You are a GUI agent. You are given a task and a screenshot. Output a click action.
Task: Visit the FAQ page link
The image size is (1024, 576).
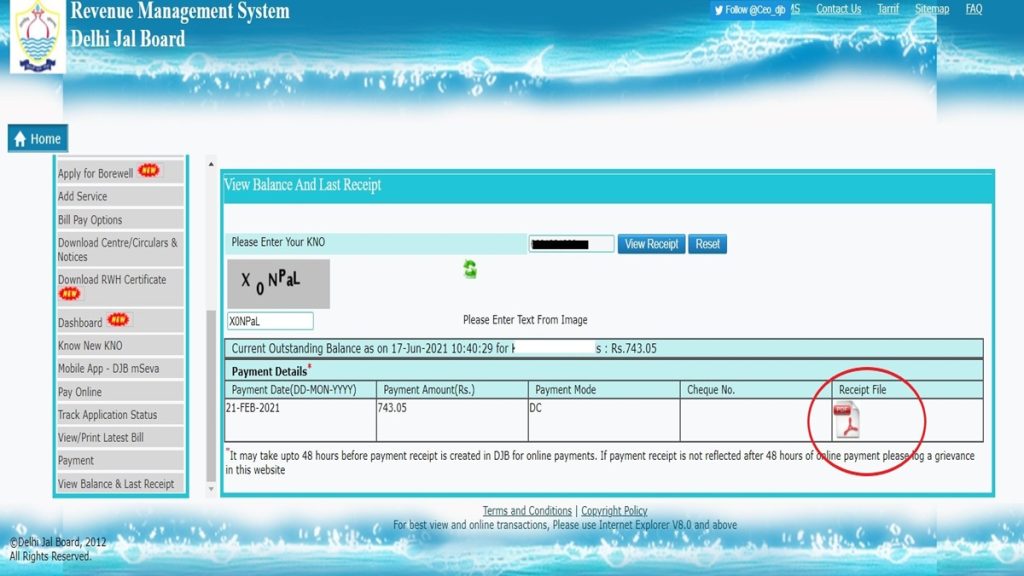972,8
